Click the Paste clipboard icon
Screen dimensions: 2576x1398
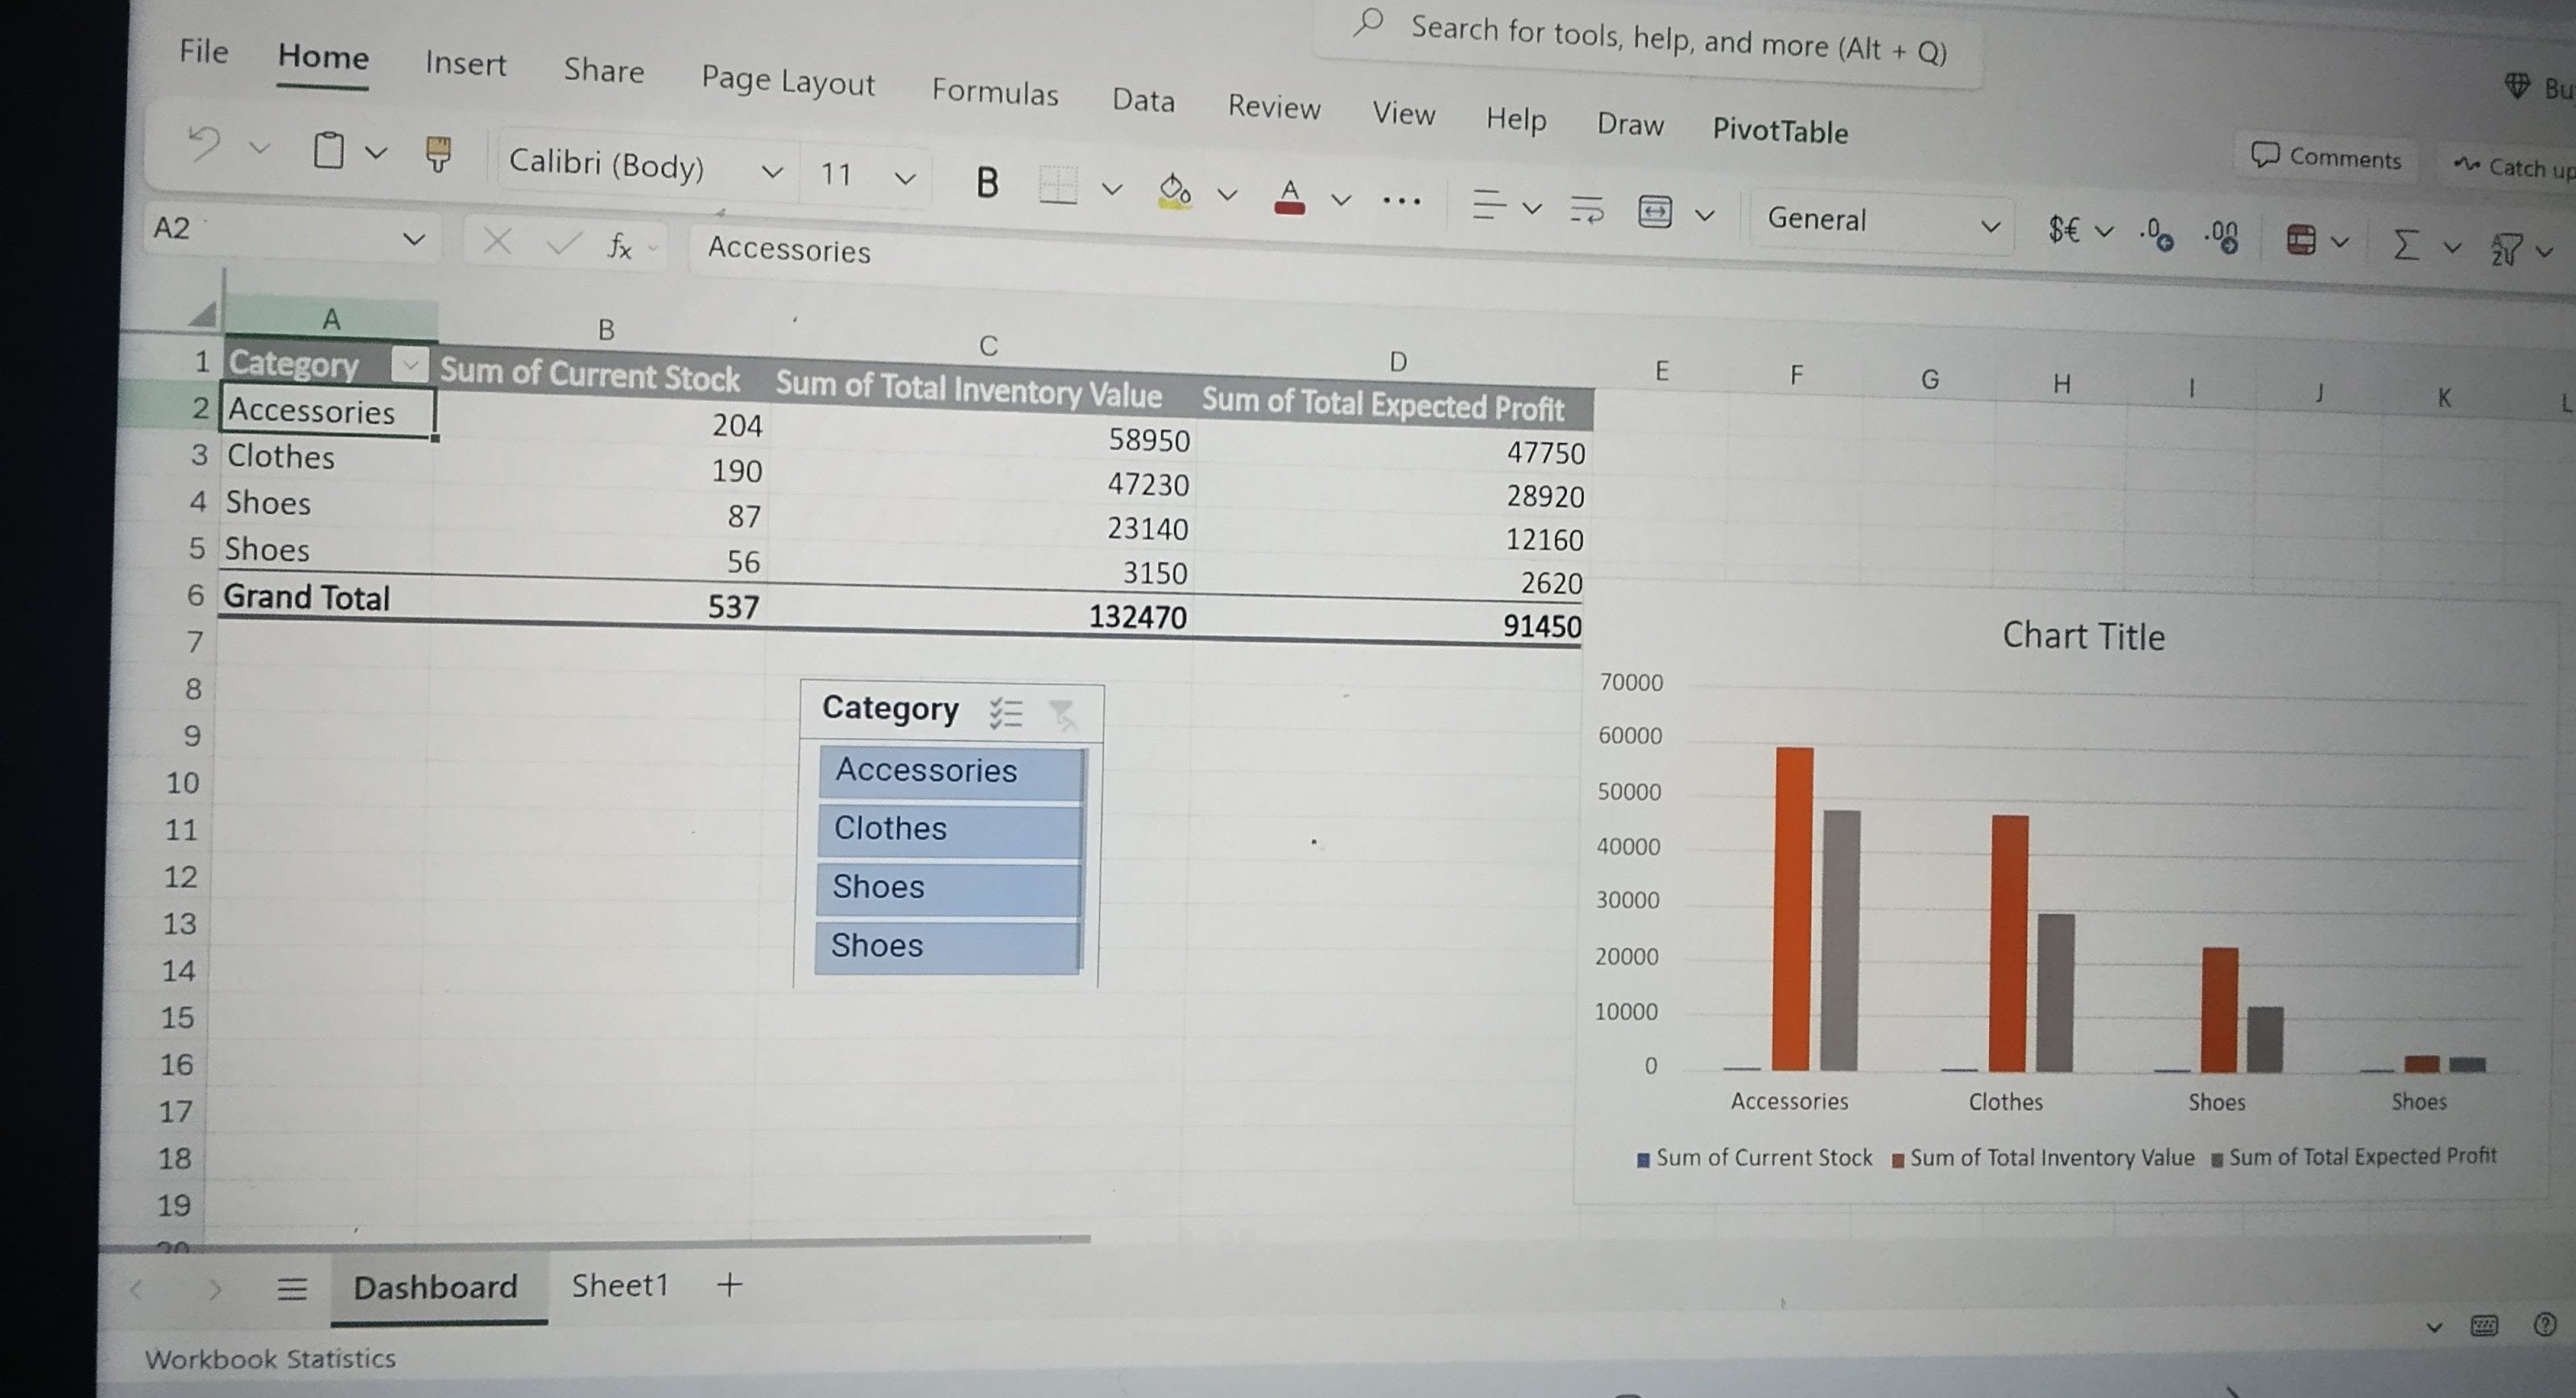[328, 150]
